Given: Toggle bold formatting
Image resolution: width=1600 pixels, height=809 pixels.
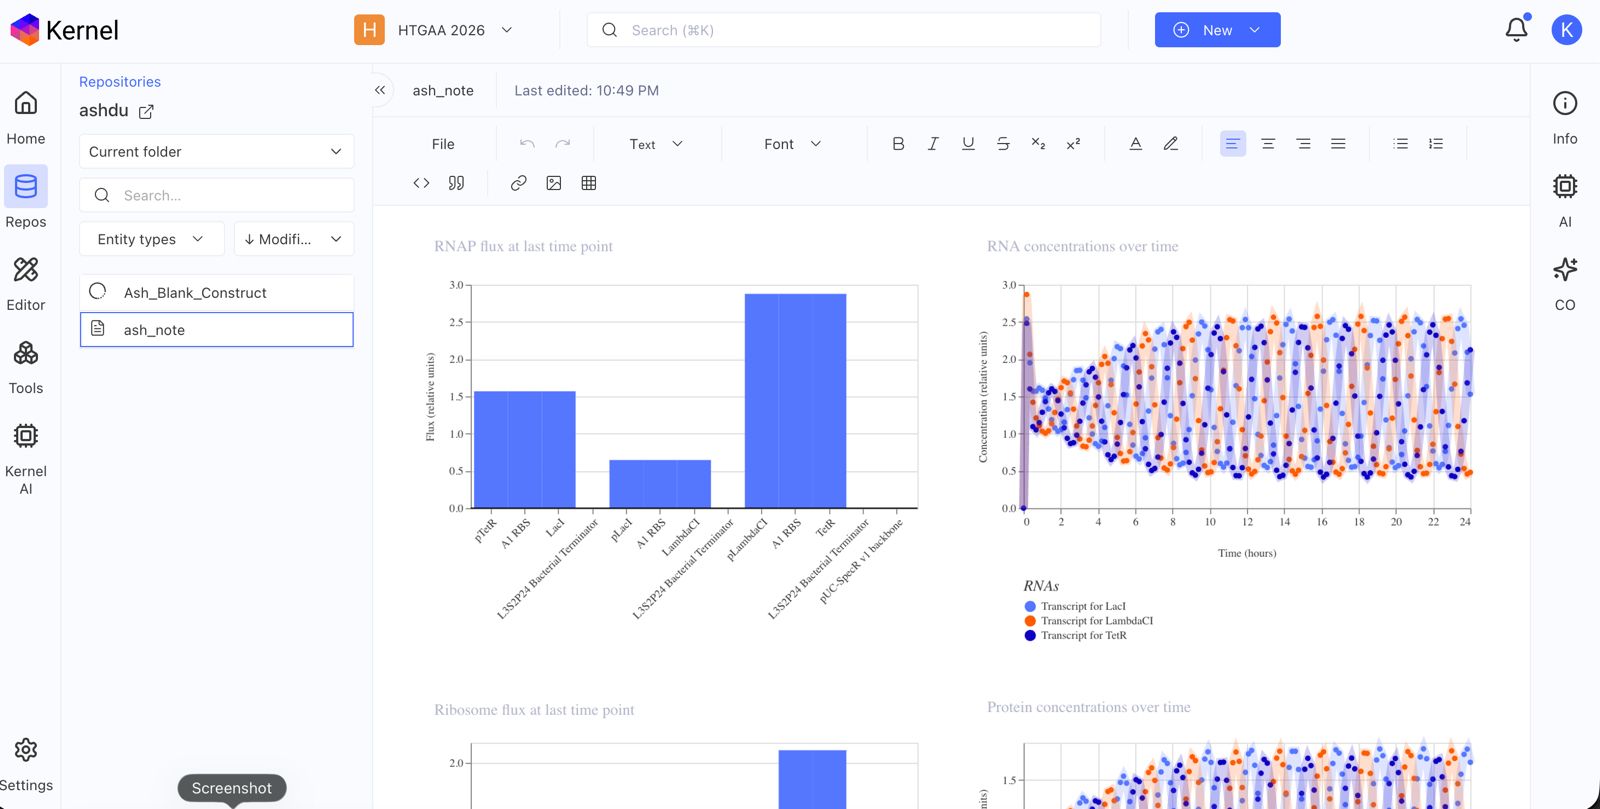Looking at the screenshot, I should tap(898, 144).
